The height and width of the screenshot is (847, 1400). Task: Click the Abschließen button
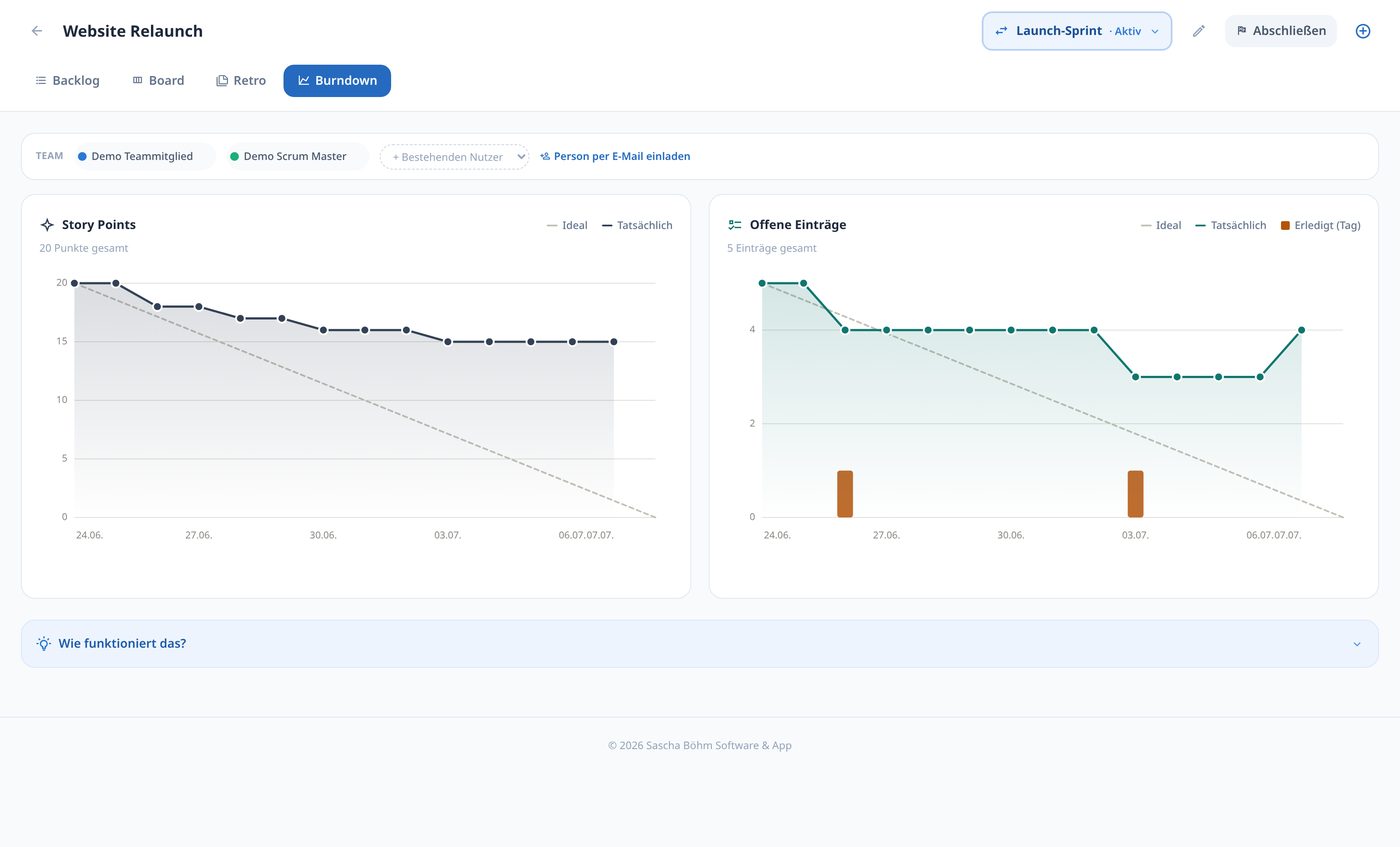[1280, 31]
